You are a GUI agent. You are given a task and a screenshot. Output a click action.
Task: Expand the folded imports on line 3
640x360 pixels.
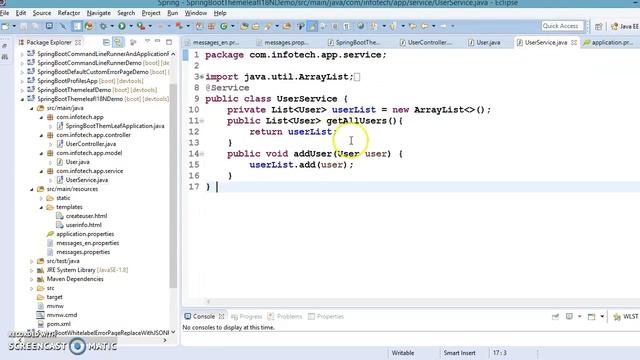click(x=202, y=77)
